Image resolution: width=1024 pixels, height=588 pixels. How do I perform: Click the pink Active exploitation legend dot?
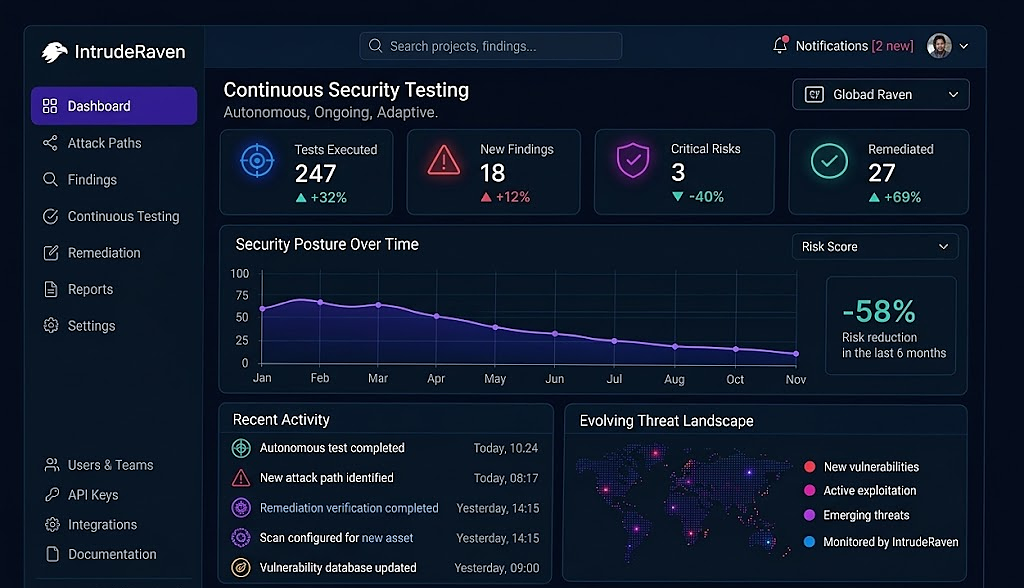(810, 490)
